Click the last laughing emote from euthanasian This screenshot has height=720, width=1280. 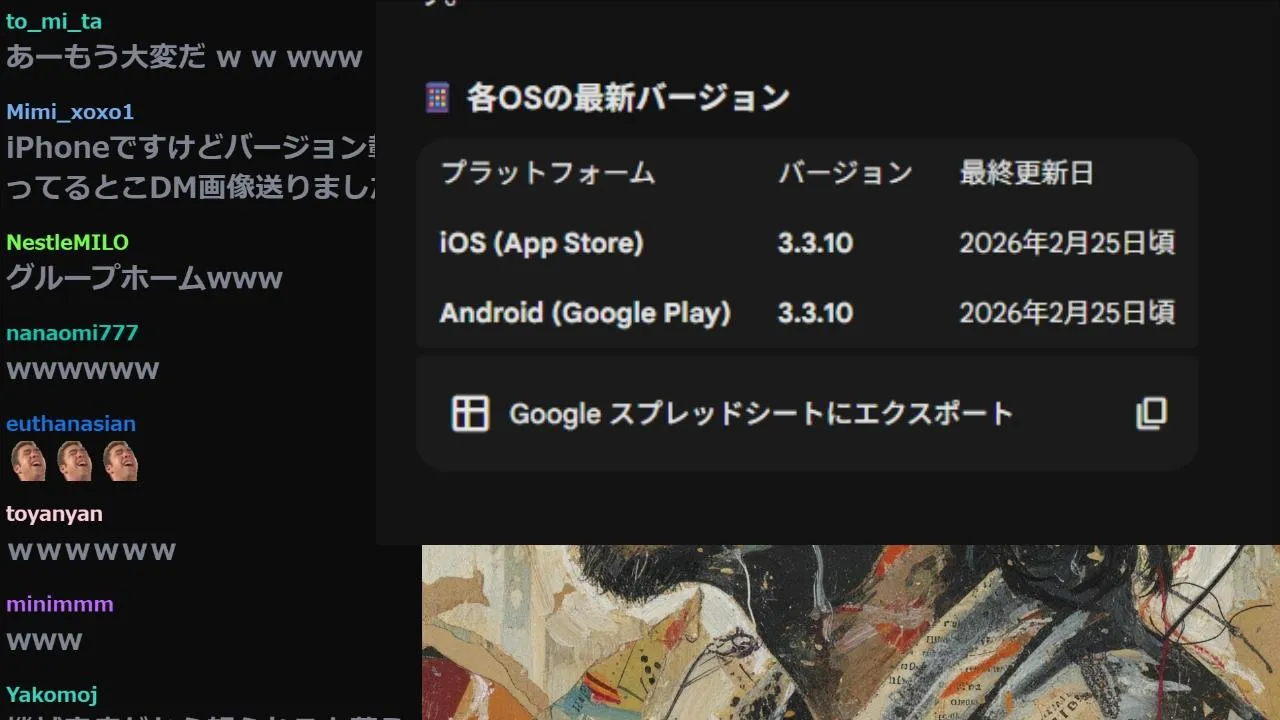tap(119, 461)
